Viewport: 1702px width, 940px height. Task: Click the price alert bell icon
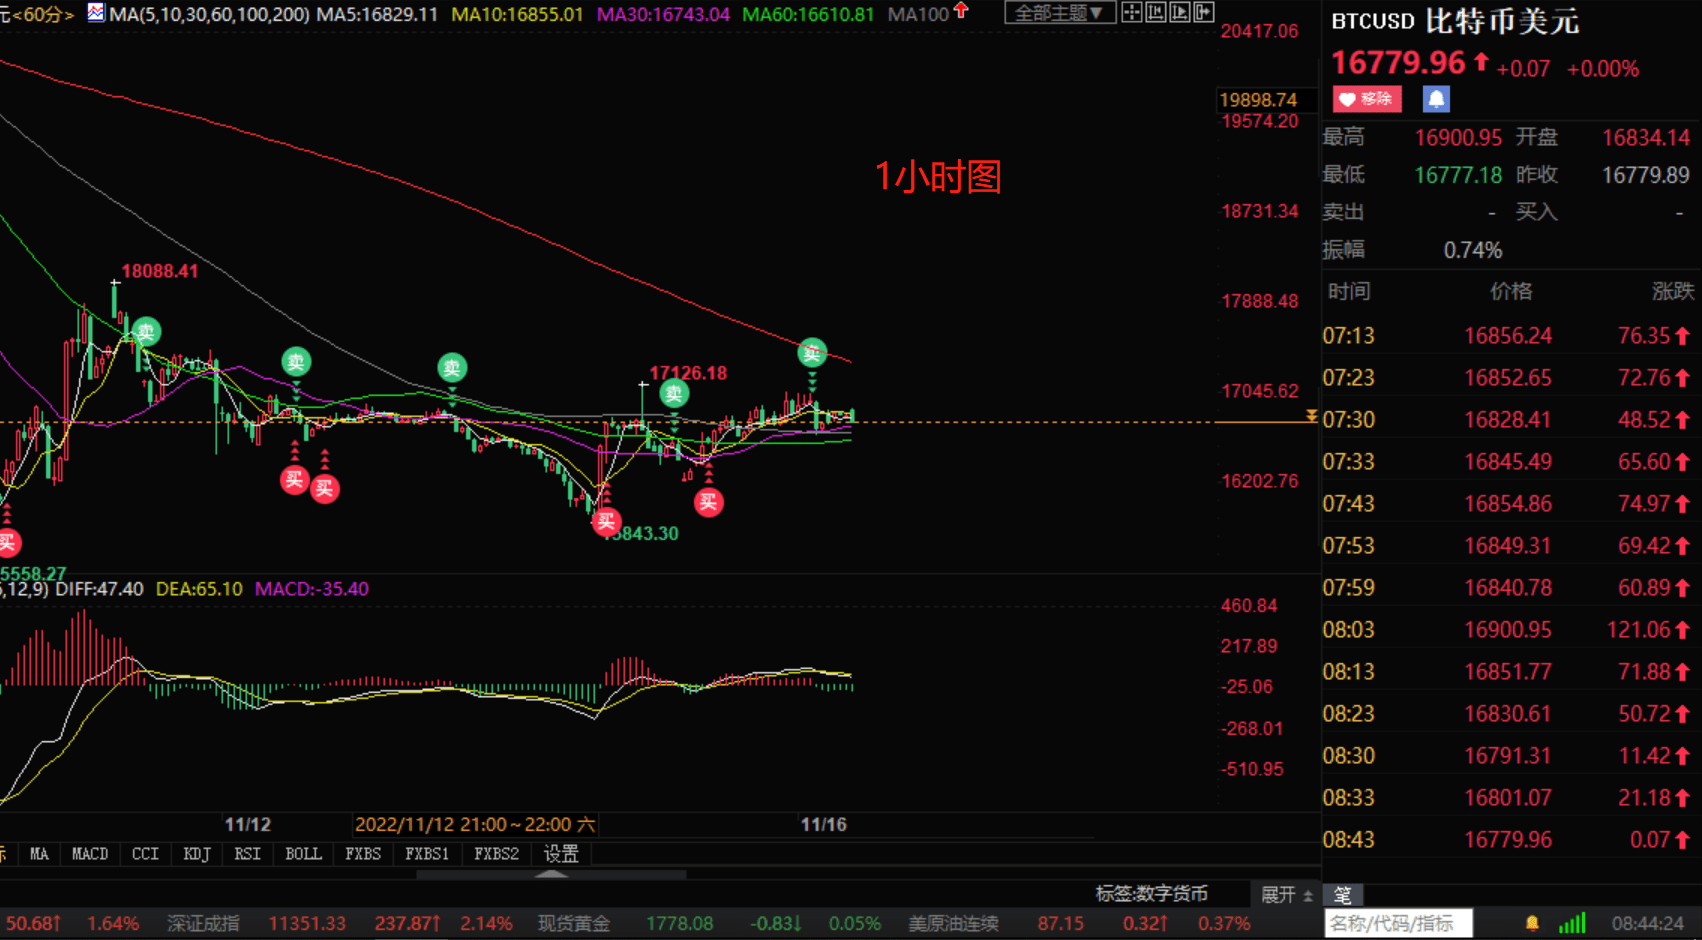click(1436, 99)
